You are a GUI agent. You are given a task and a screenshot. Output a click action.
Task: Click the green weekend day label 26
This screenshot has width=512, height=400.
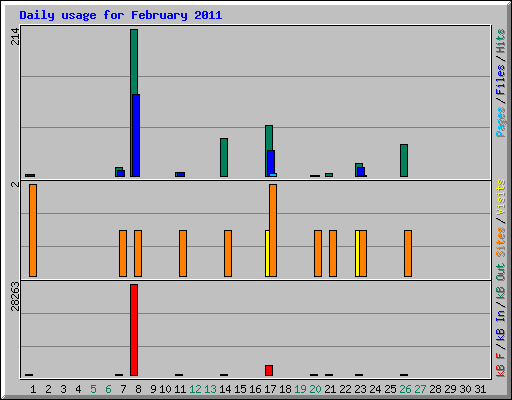click(x=405, y=389)
